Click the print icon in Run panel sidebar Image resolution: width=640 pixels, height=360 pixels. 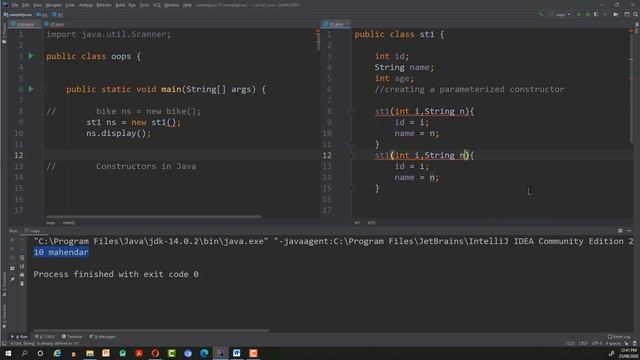tap(22, 275)
